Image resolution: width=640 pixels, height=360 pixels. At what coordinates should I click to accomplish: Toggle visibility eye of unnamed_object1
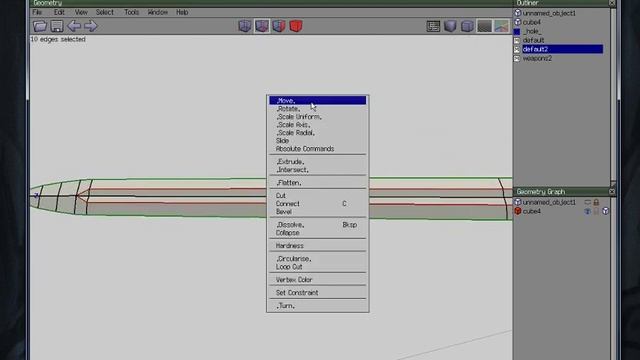click(587, 202)
